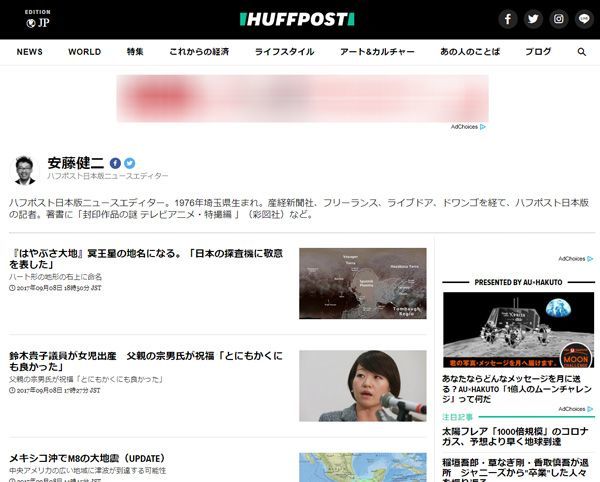
Task: Open the woman at microphone article thumbnail
Action: pos(363,386)
